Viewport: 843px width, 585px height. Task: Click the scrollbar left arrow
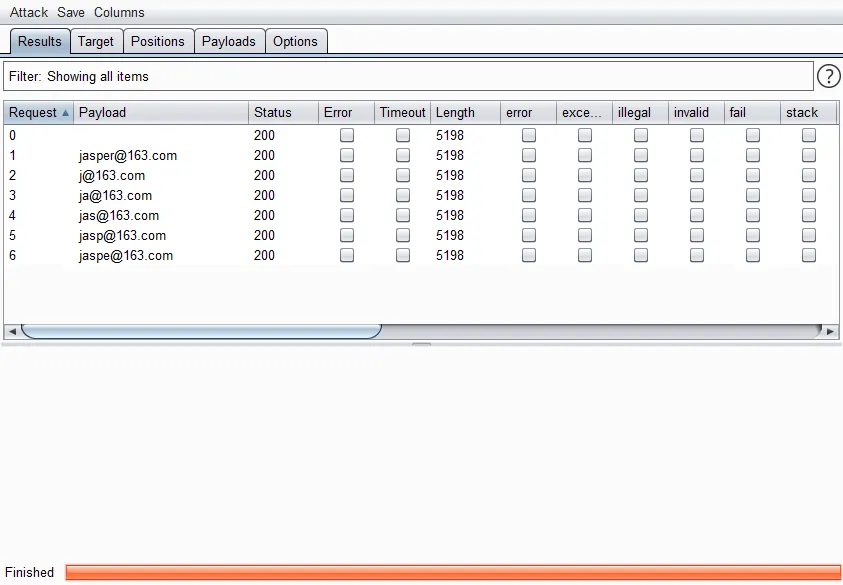click(12, 332)
